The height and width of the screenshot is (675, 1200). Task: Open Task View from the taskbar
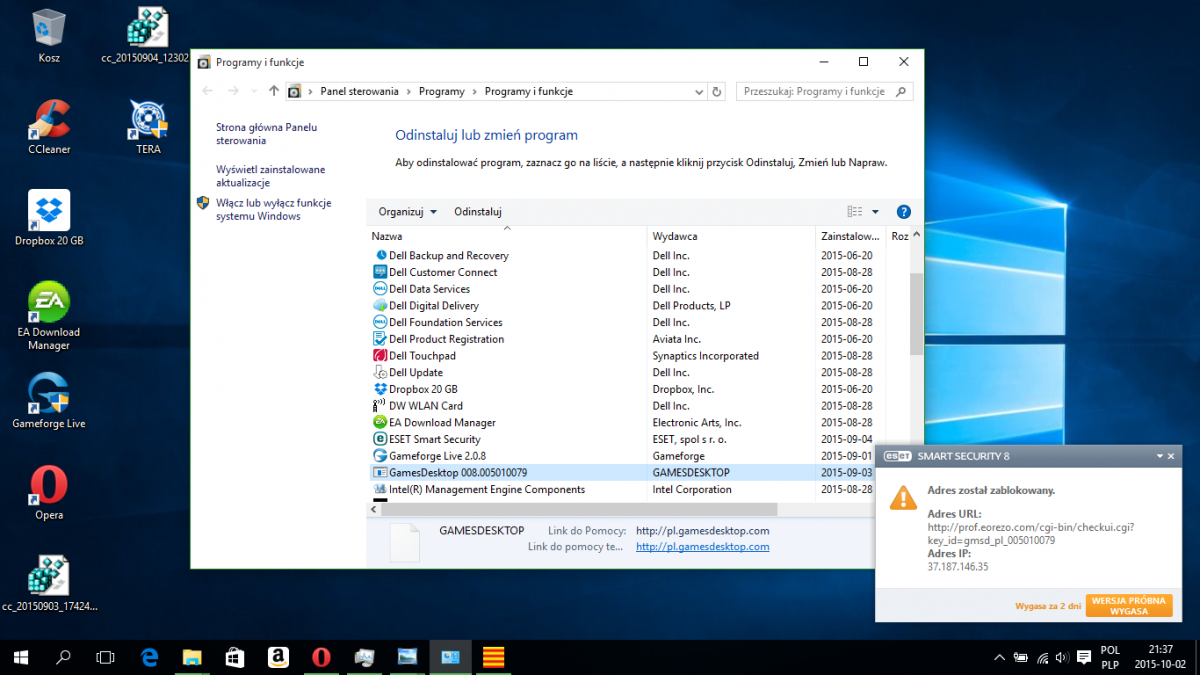105,657
